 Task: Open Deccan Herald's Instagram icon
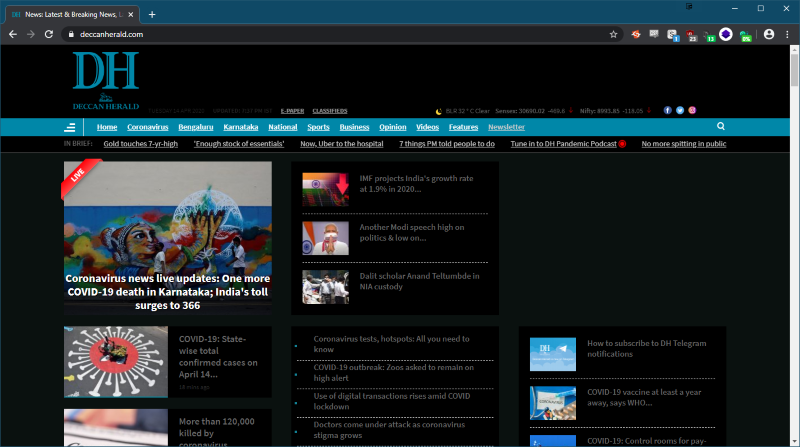(692, 110)
